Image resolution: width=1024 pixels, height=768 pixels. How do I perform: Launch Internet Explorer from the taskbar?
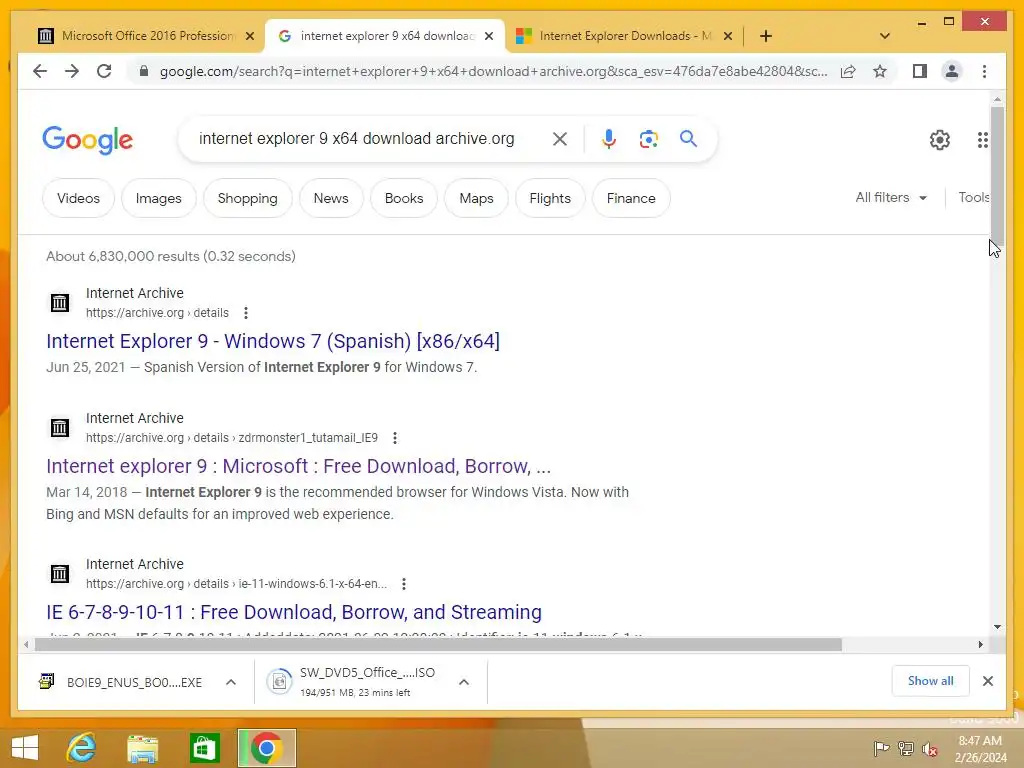click(x=82, y=748)
